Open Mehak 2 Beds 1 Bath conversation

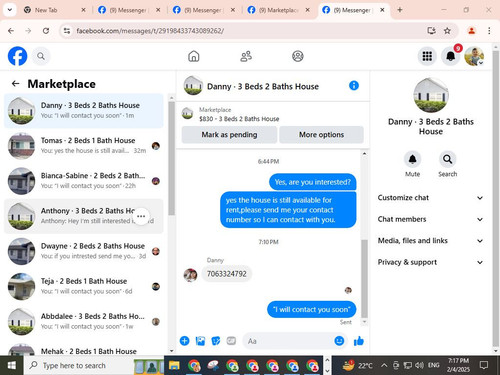coord(83,349)
